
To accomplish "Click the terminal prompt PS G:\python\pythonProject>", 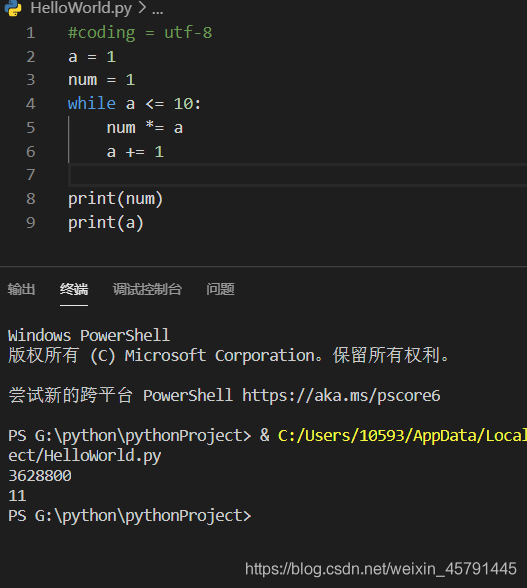I will click(129, 516).
